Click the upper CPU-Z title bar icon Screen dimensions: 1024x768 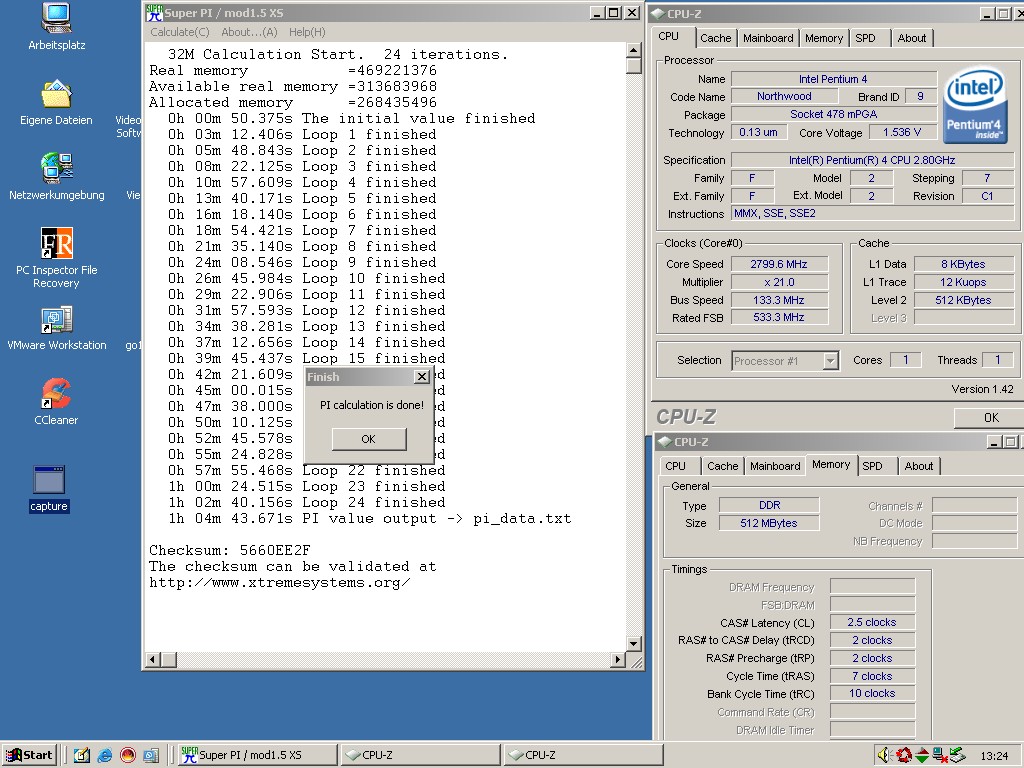(x=658, y=14)
